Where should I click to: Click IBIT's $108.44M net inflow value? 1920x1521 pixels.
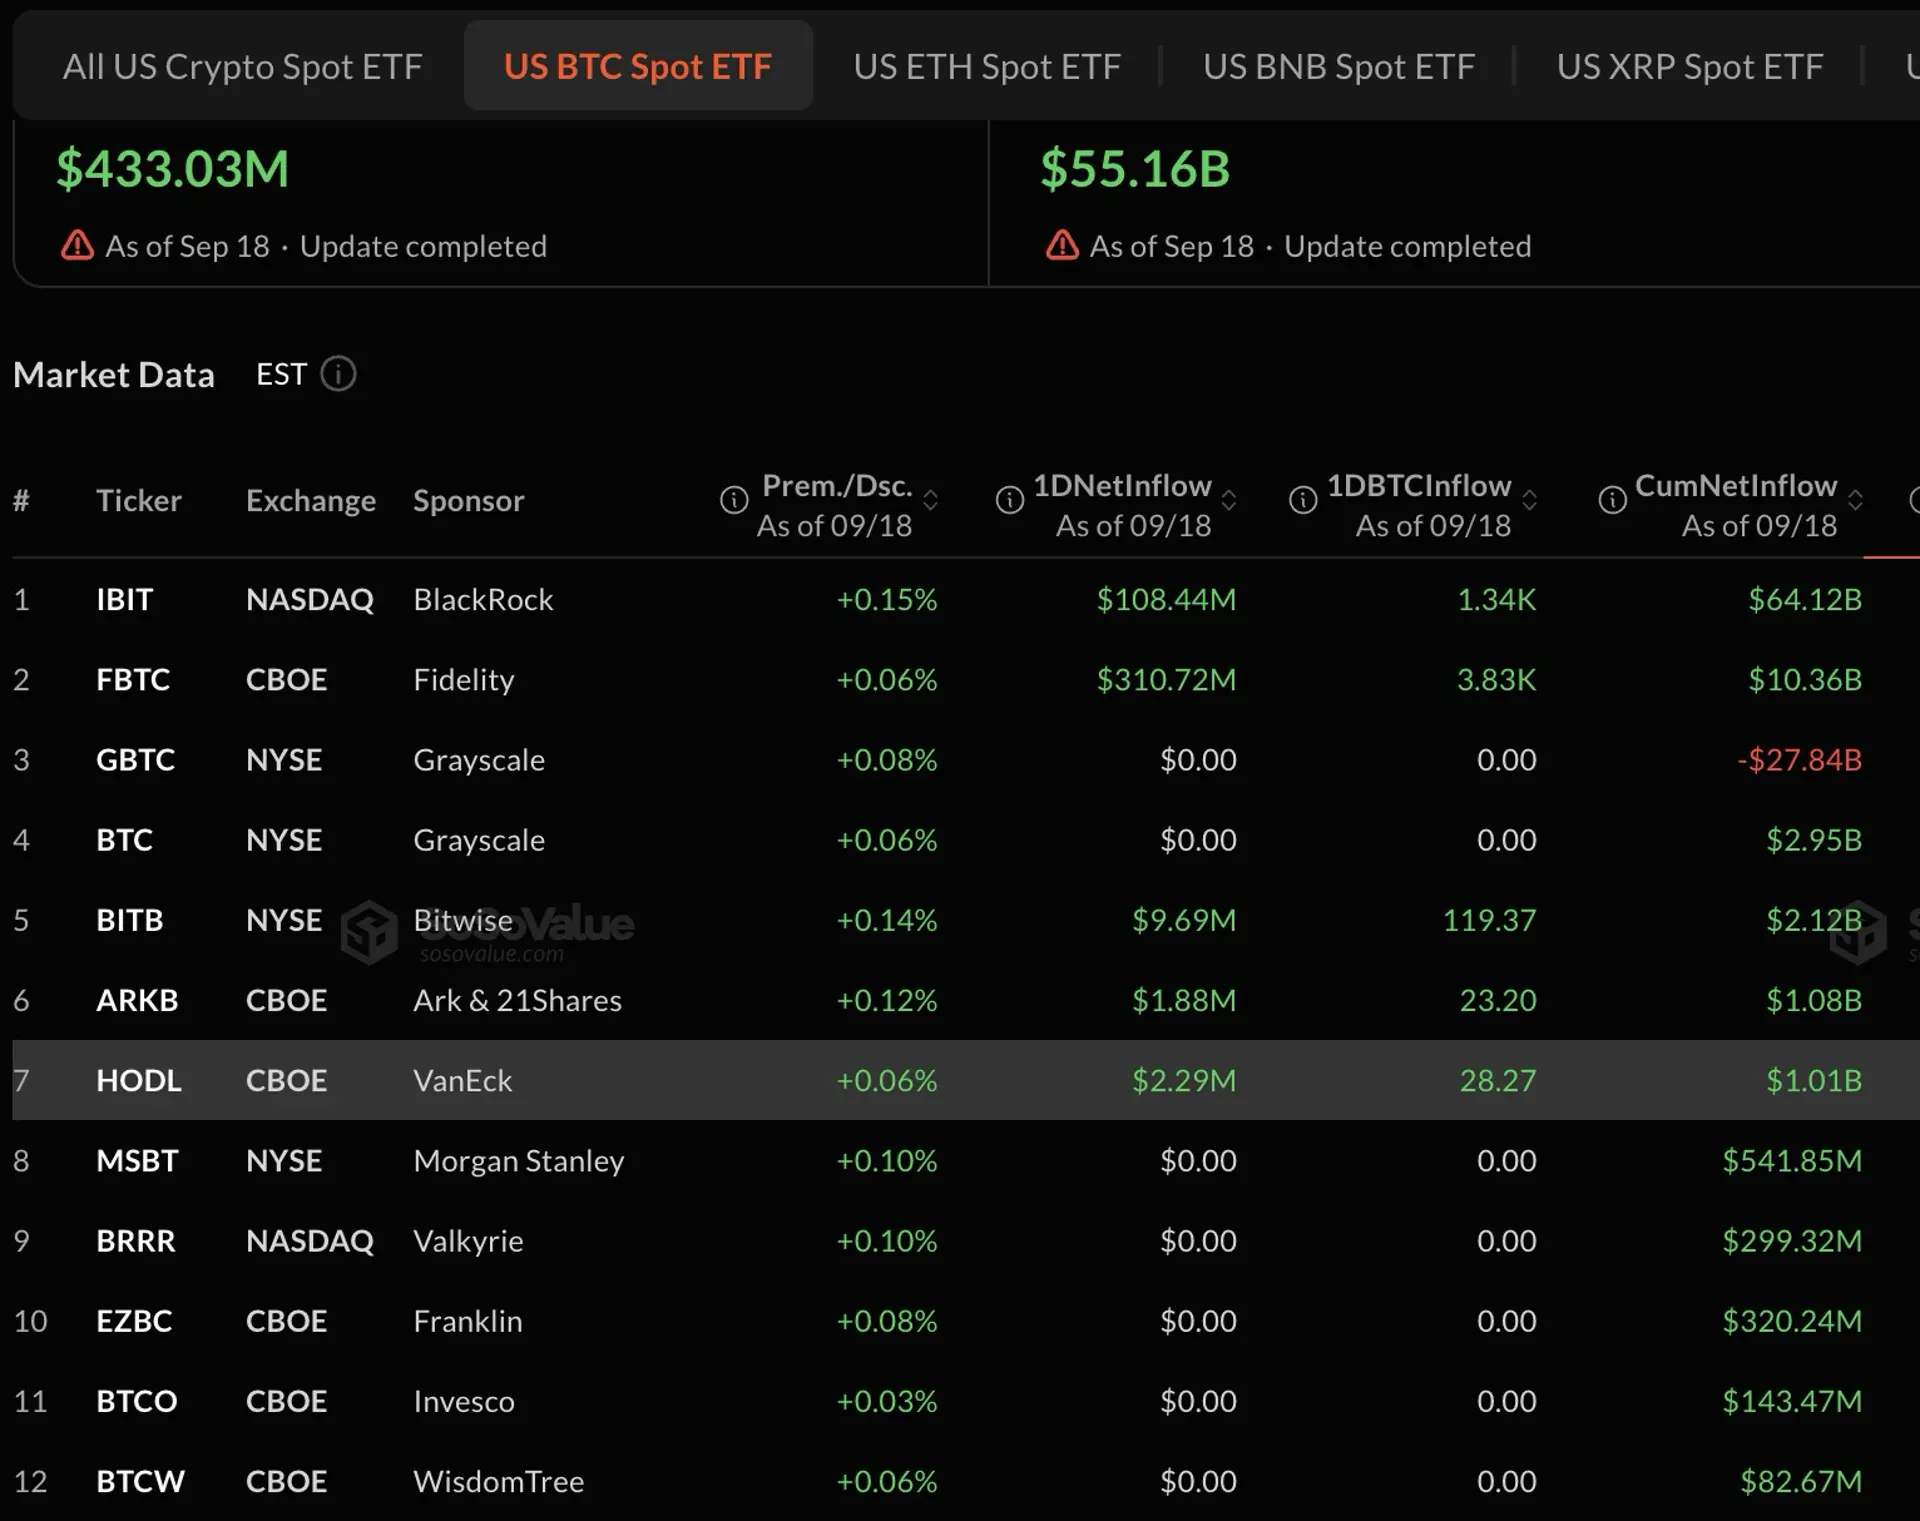tap(1166, 599)
